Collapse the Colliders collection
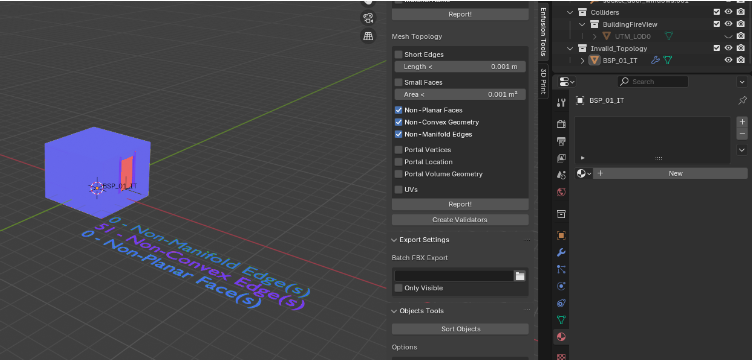 click(x=570, y=12)
